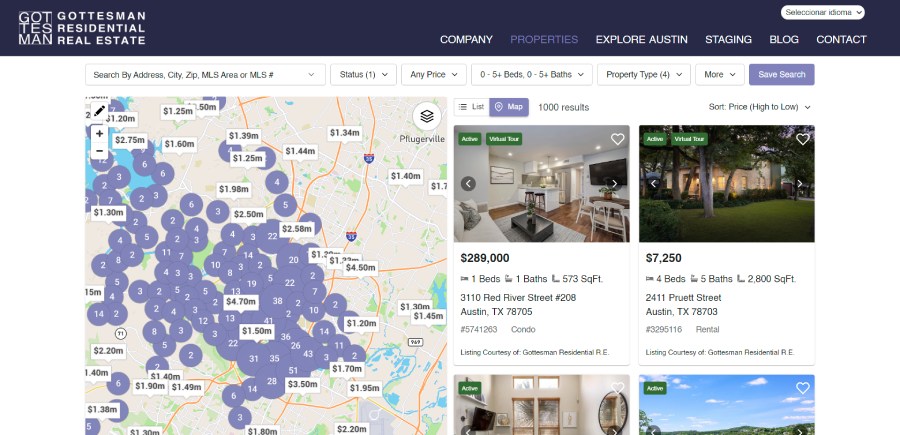Change sort order from Price High to Low
Image resolution: width=900 pixels, height=435 pixels.
coord(759,107)
